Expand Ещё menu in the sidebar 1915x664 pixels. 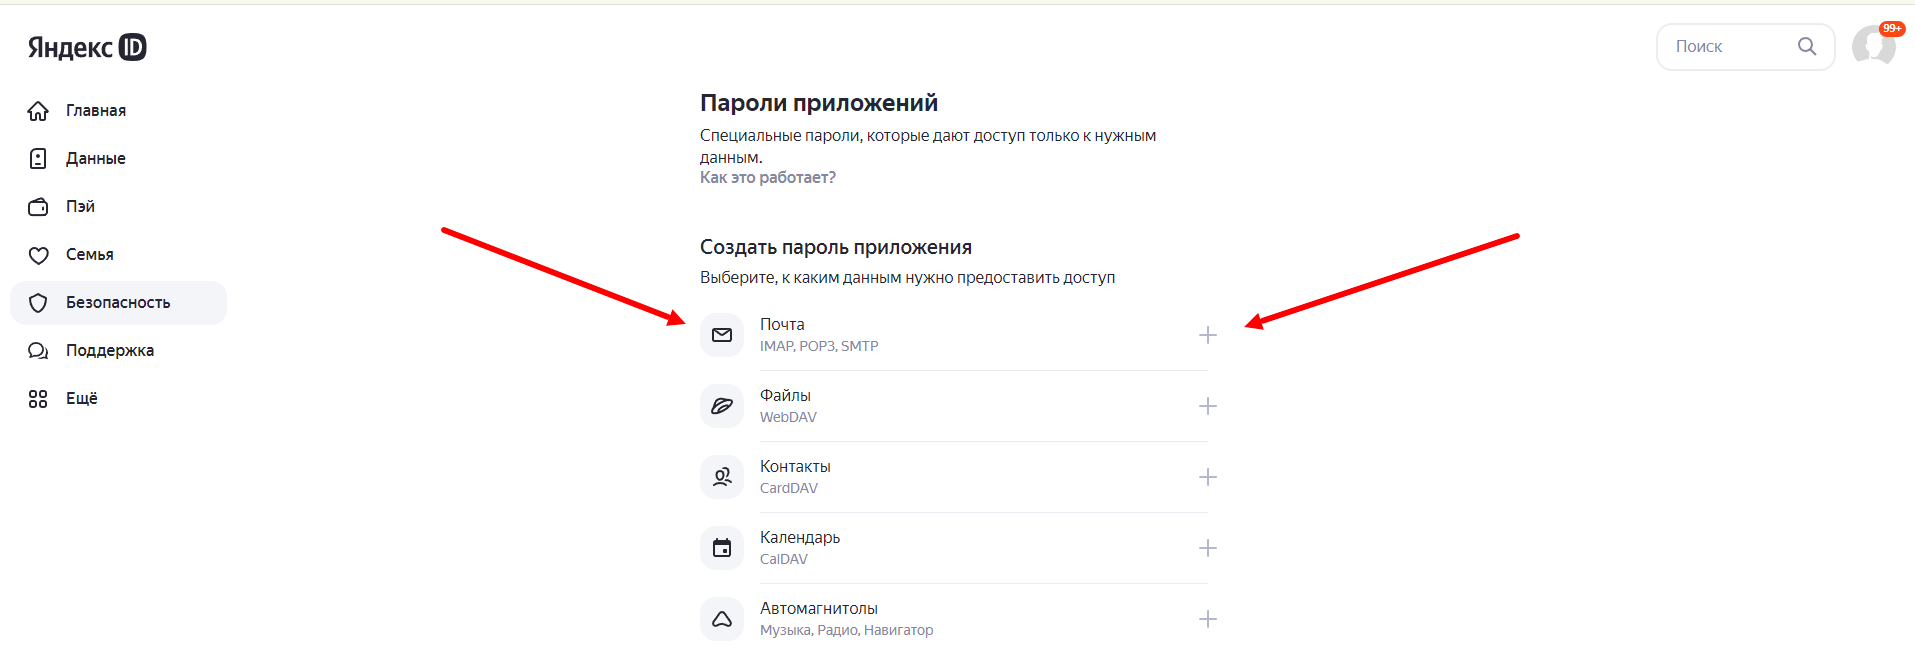[x=118, y=399]
